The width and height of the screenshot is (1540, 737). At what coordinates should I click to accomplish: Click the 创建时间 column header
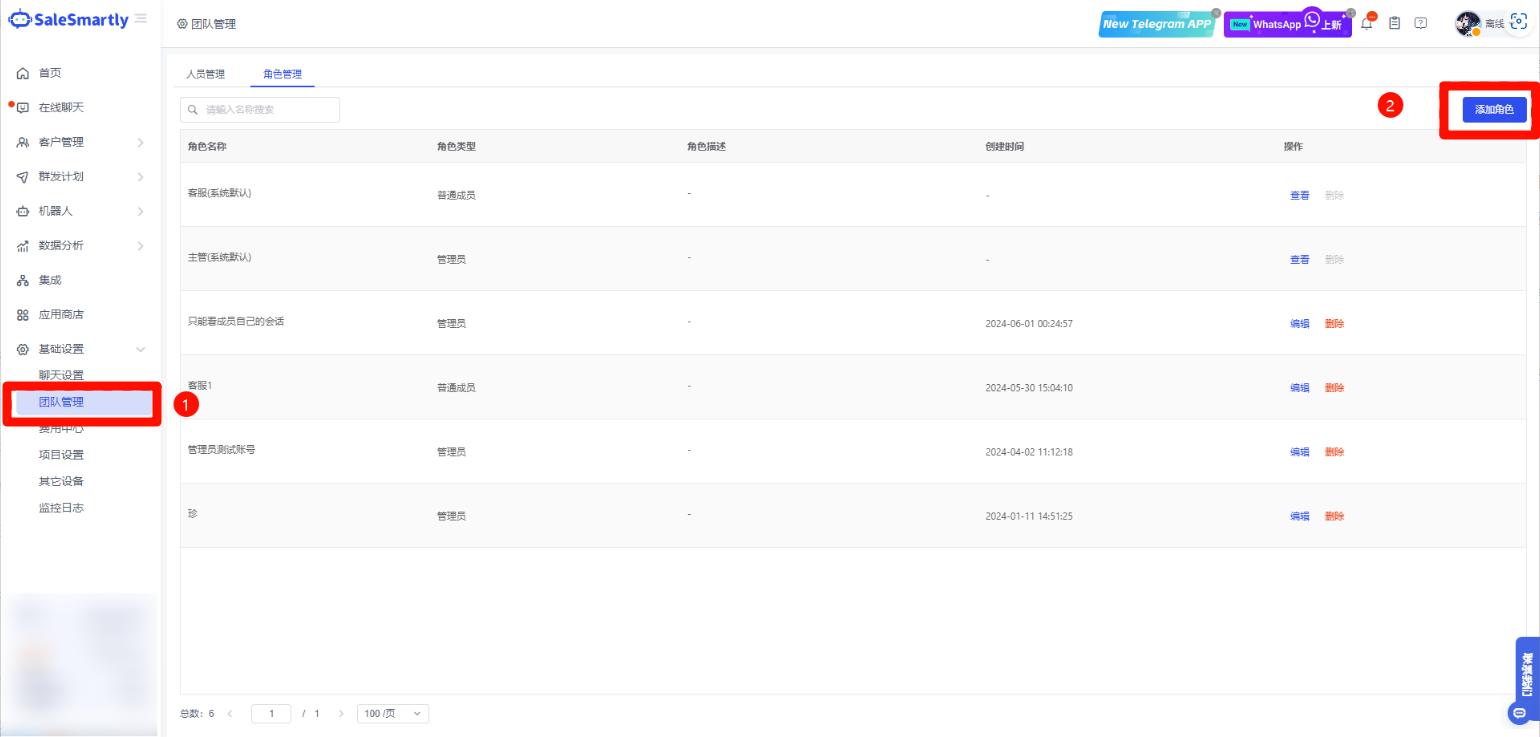1004,147
